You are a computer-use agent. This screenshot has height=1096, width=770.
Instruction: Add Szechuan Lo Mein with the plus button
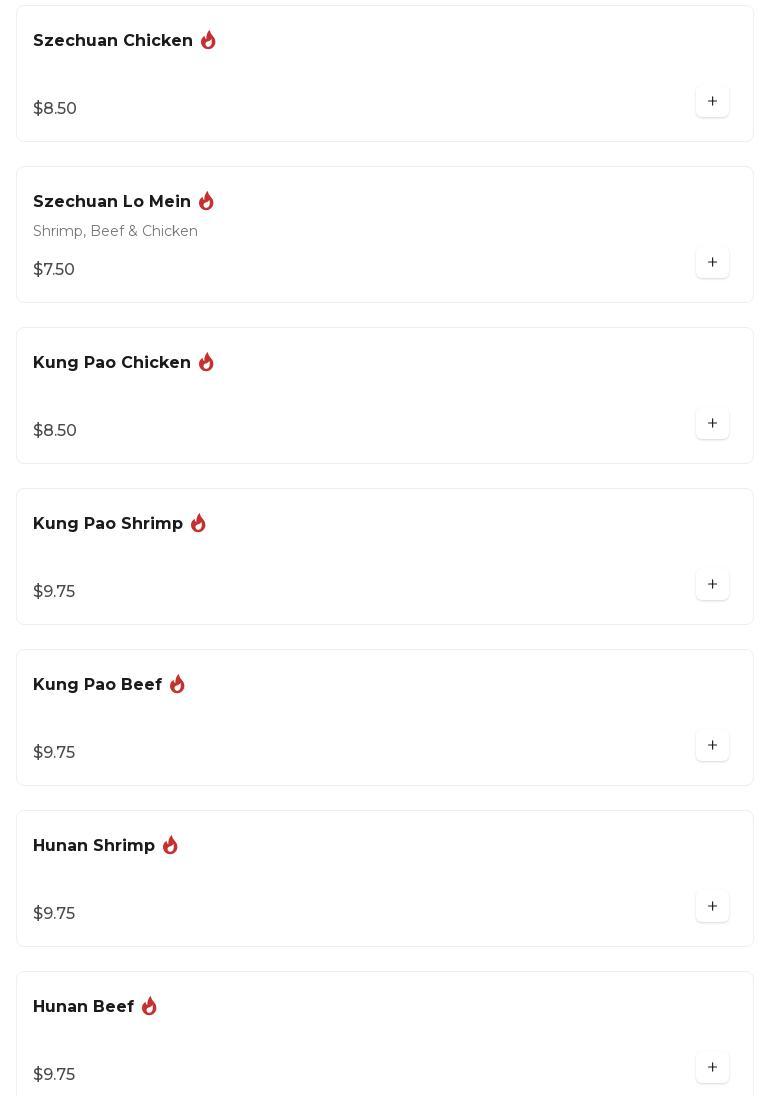tap(712, 262)
